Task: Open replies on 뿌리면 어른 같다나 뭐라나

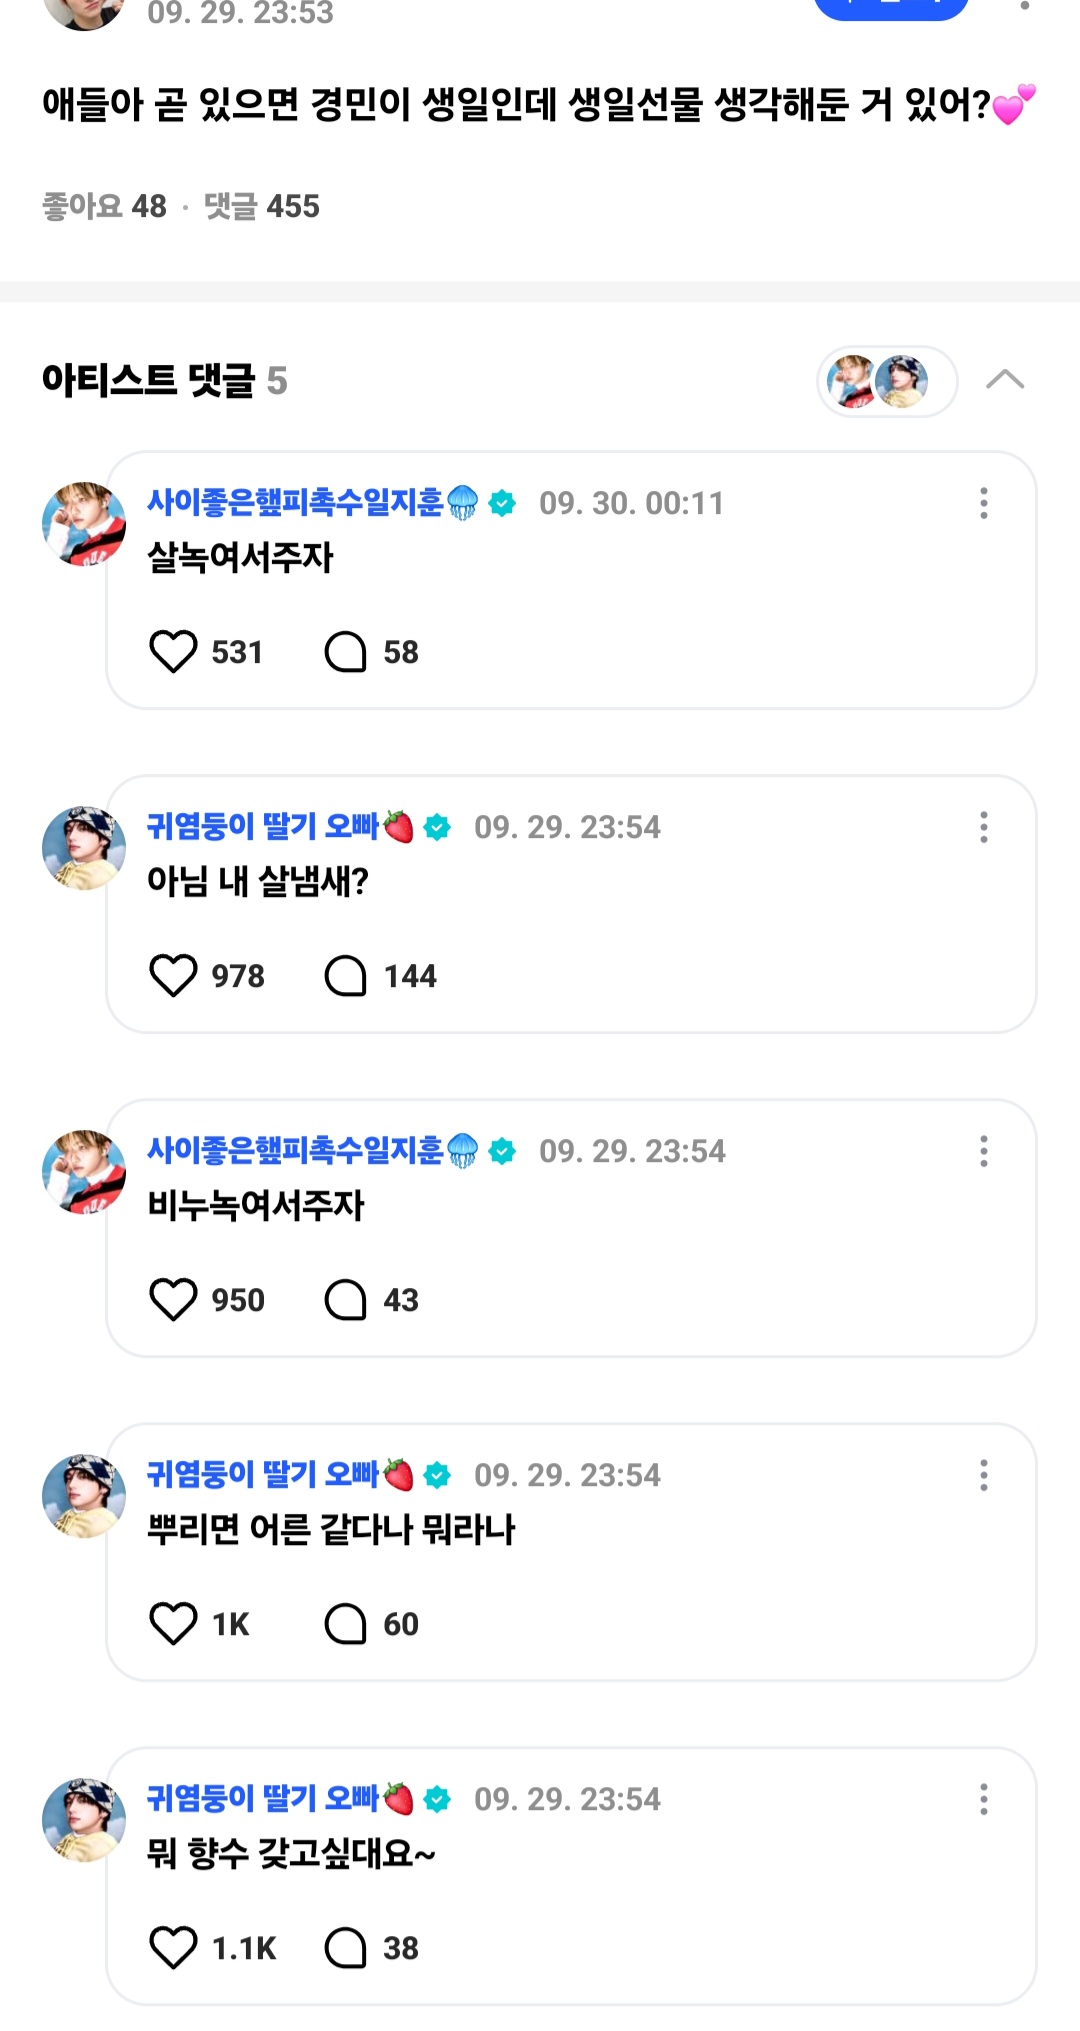Action: pyautogui.click(x=346, y=1624)
